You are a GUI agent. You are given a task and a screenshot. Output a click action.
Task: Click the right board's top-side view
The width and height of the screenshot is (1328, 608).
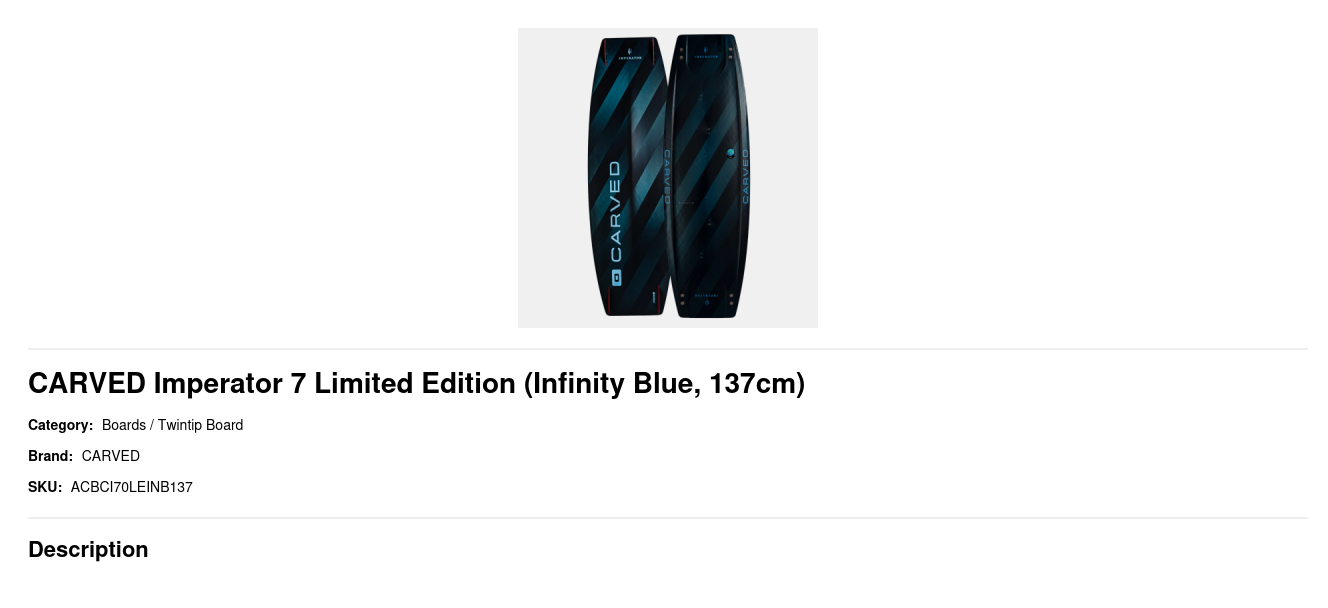708,176
